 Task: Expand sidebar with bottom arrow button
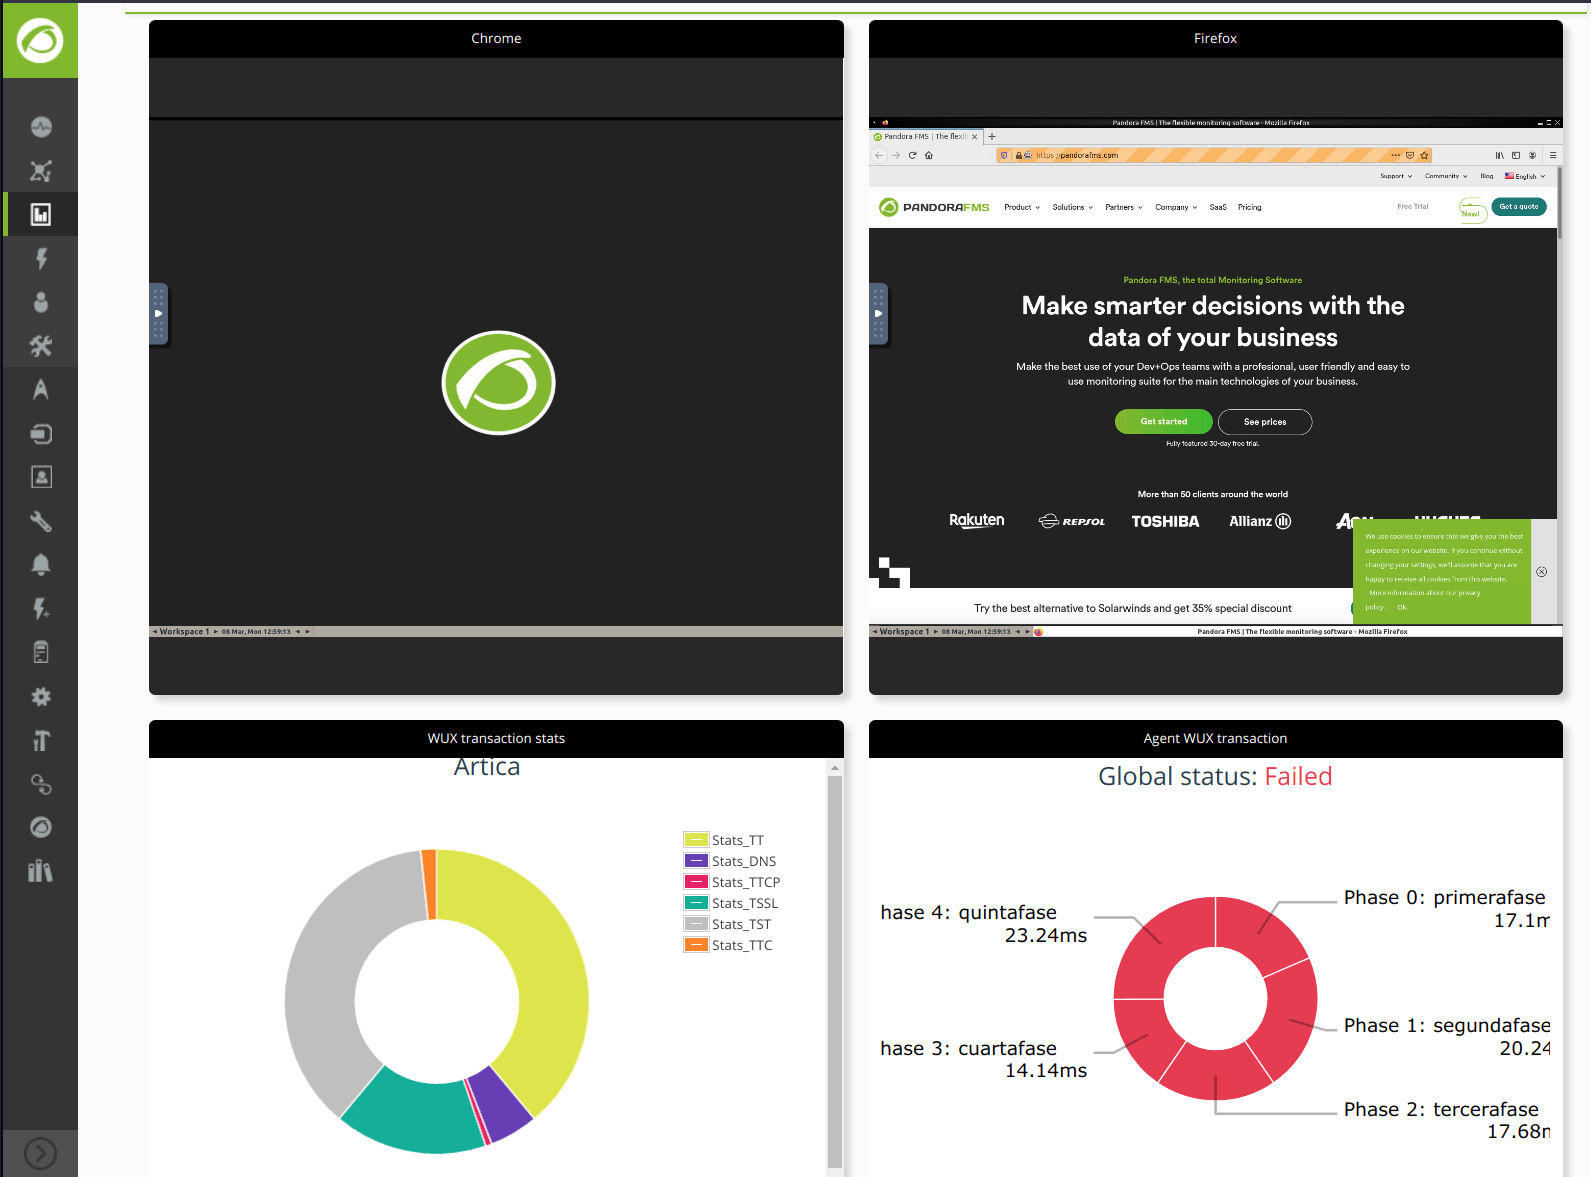click(40, 1153)
